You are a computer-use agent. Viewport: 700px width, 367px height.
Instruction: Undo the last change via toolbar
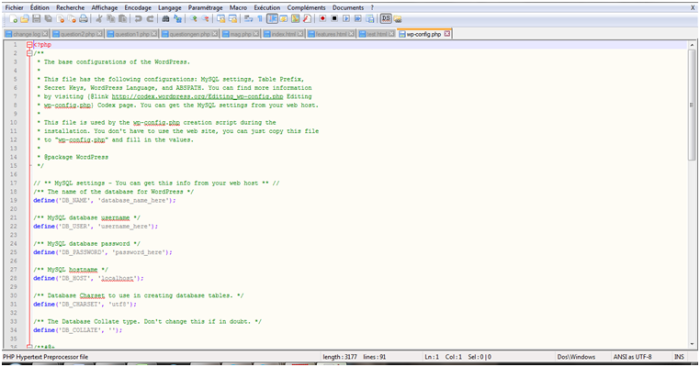138,19
